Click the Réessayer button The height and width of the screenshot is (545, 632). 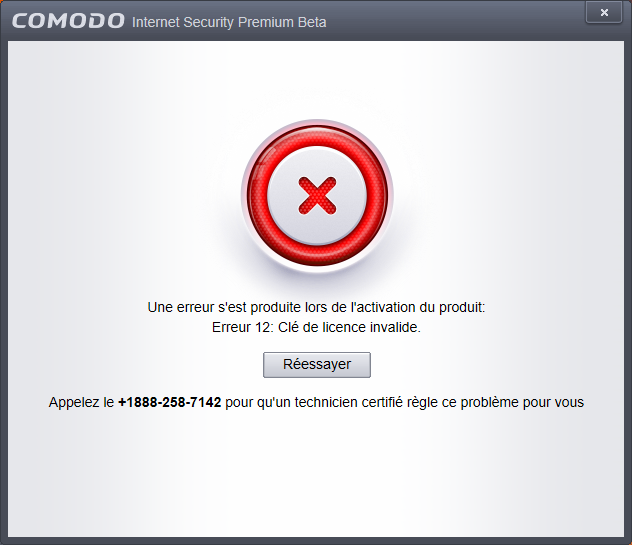[317, 365]
